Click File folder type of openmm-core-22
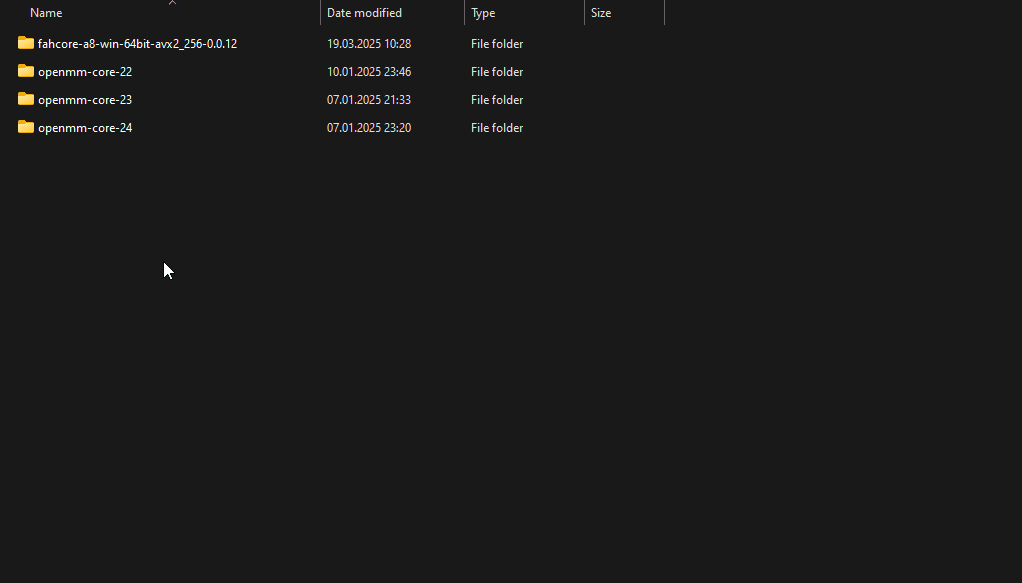This screenshot has height=583, width=1022. [497, 72]
